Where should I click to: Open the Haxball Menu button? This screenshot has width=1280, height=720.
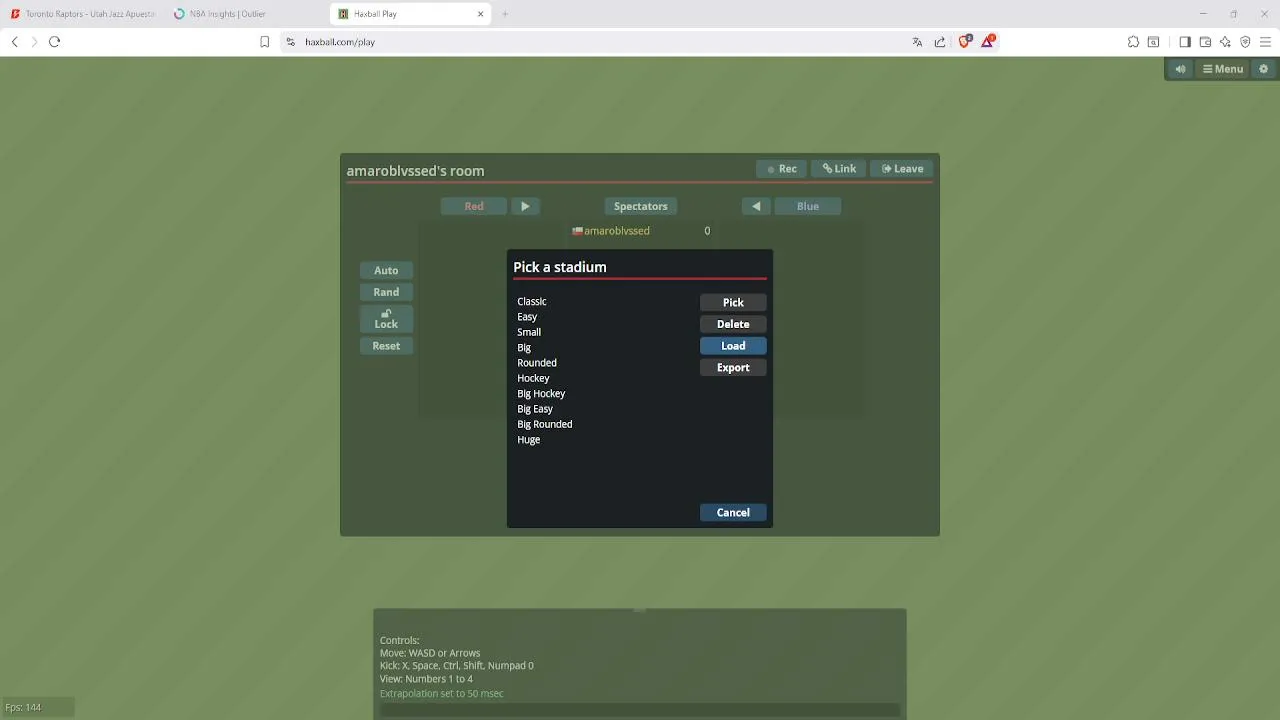pyautogui.click(x=1223, y=69)
